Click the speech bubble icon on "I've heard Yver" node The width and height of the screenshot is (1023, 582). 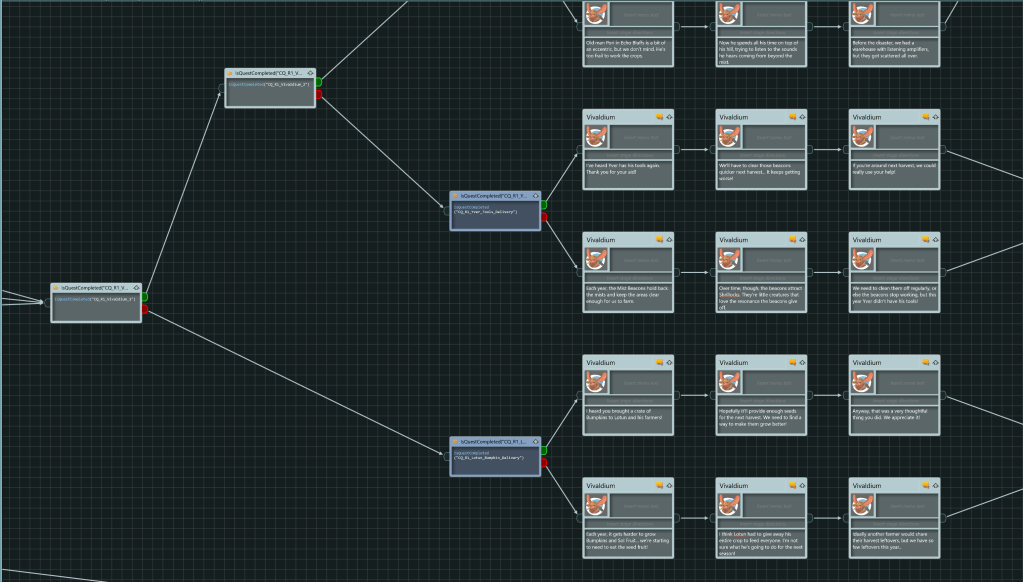click(659, 117)
